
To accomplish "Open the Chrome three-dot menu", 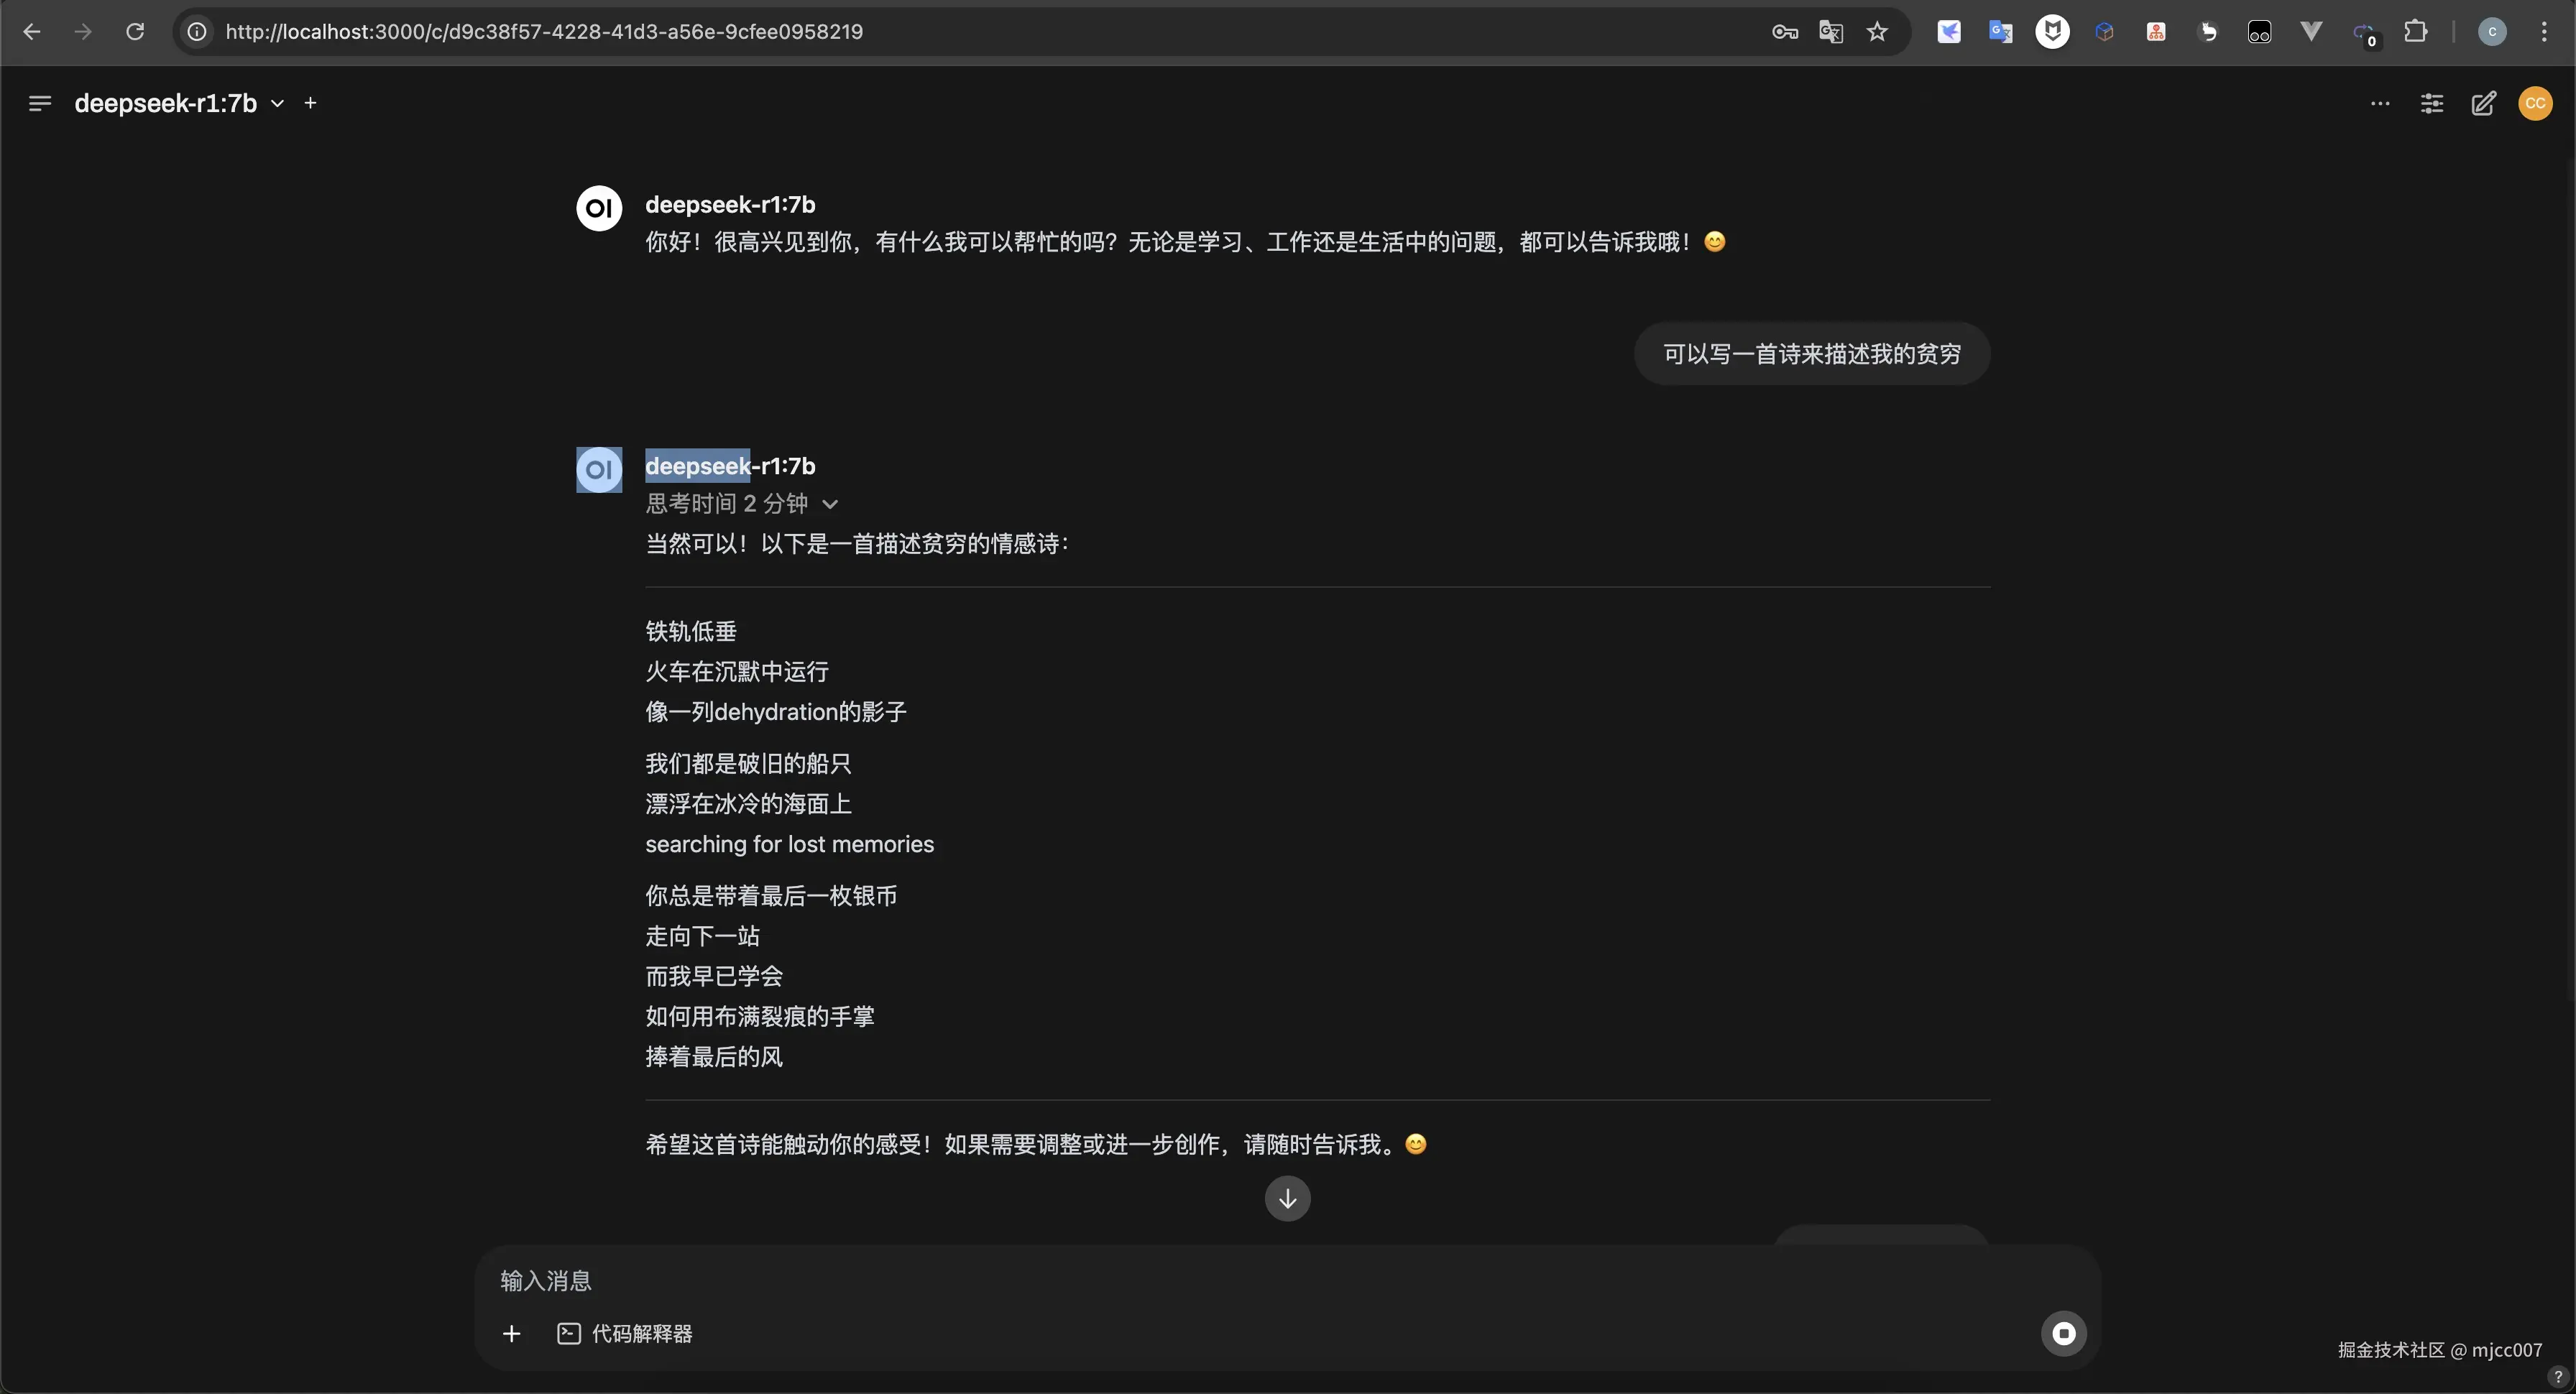I will coord(2544,32).
